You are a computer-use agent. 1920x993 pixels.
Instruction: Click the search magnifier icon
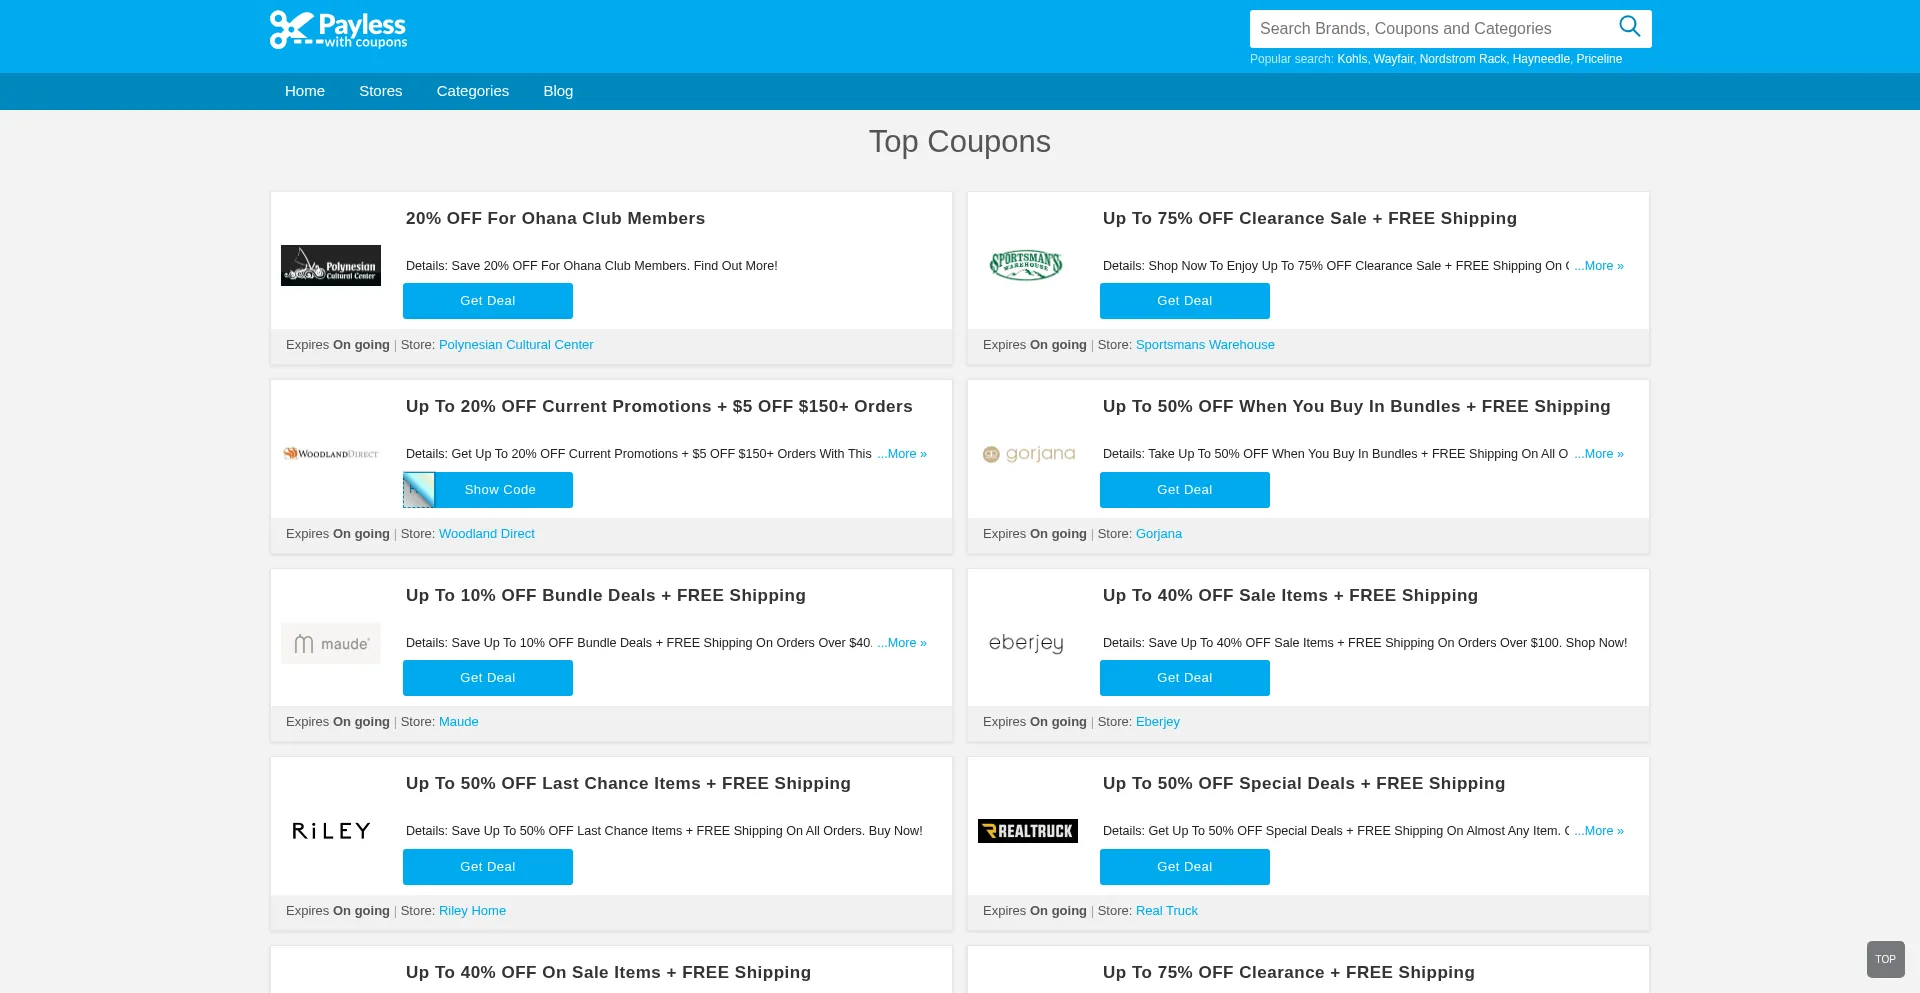pyautogui.click(x=1630, y=27)
